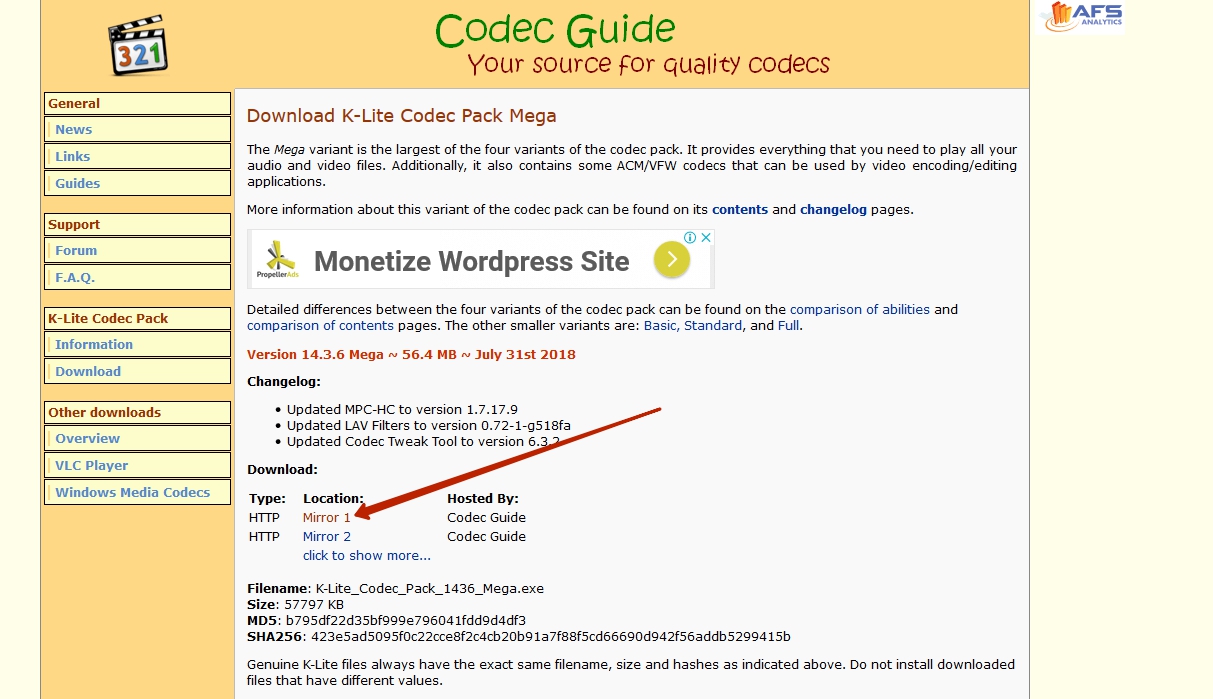Open the Links sidebar menu item
The width and height of the screenshot is (1213, 699).
tap(73, 157)
